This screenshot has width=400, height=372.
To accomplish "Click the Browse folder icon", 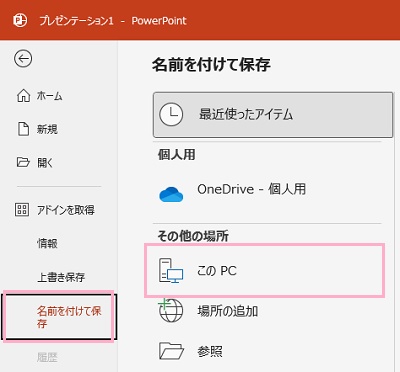I will tap(171, 351).
